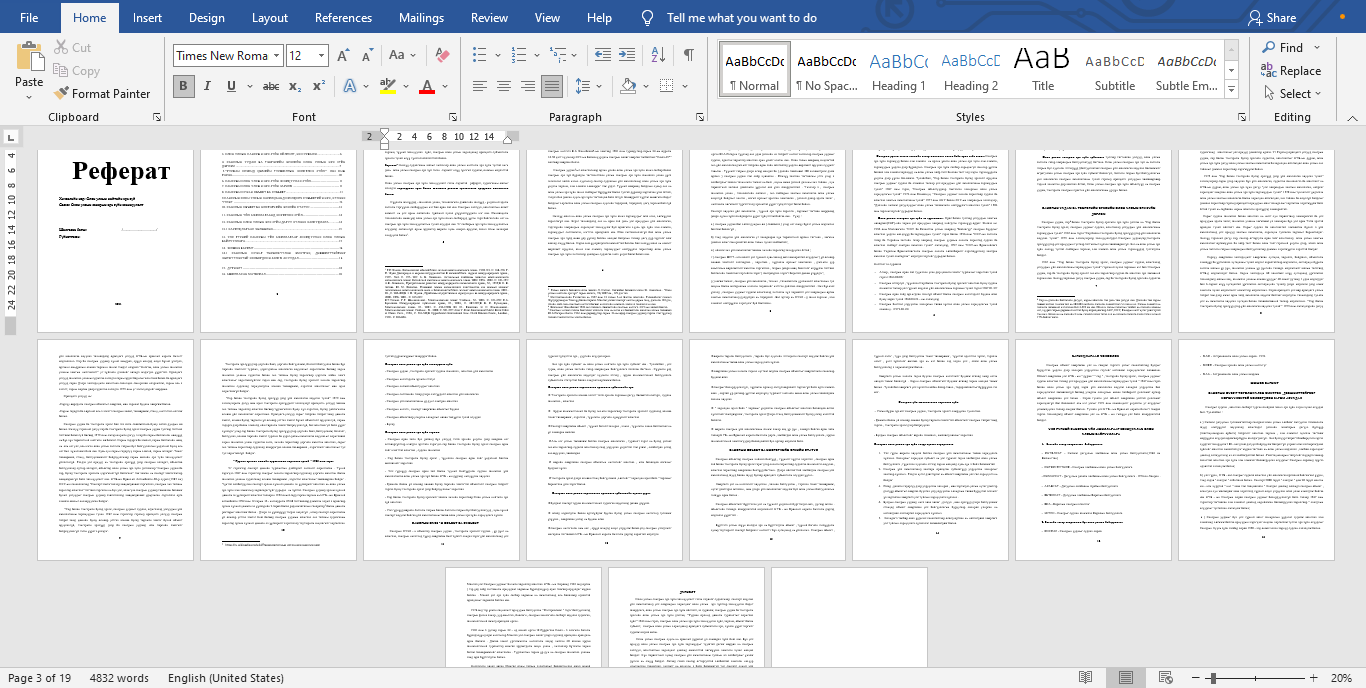Expand the Change Case menu
This screenshot has width=1366, height=688.
(x=402, y=55)
